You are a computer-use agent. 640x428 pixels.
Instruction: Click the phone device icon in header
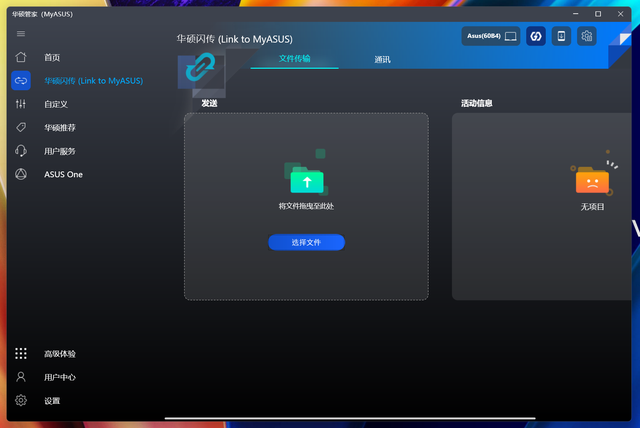(561, 36)
